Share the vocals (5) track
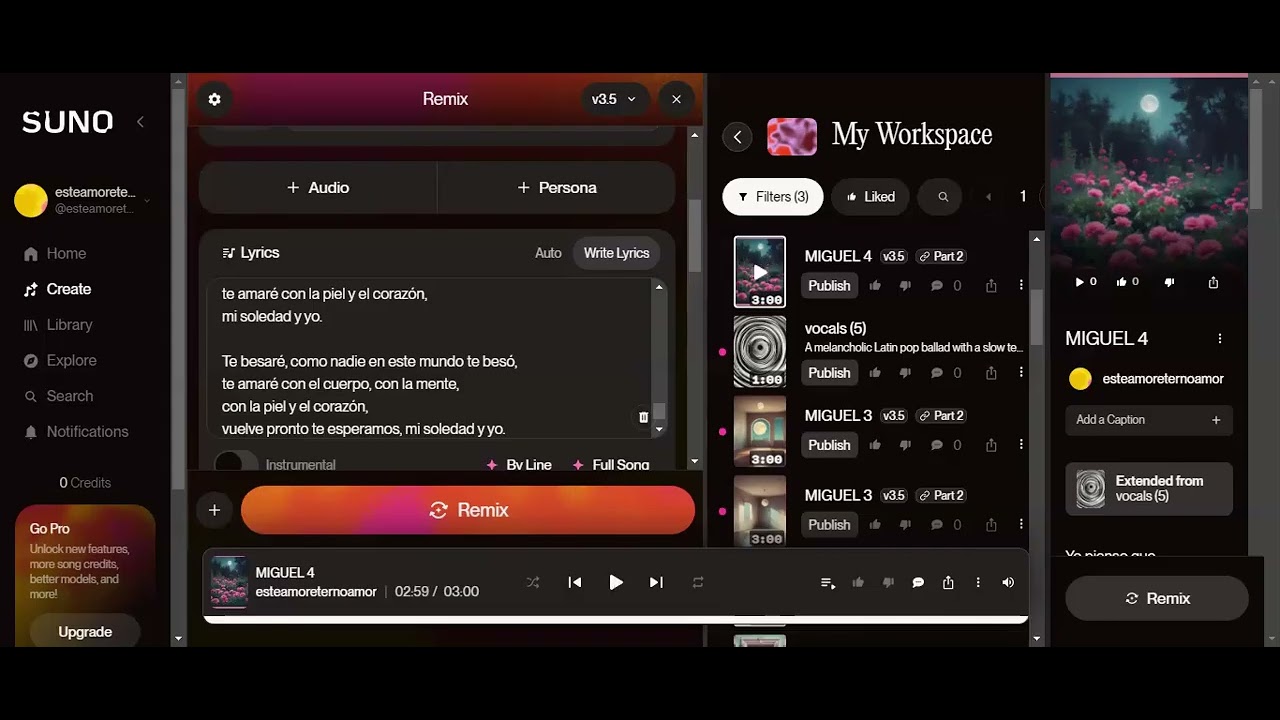The image size is (1280, 720). click(991, 373)
